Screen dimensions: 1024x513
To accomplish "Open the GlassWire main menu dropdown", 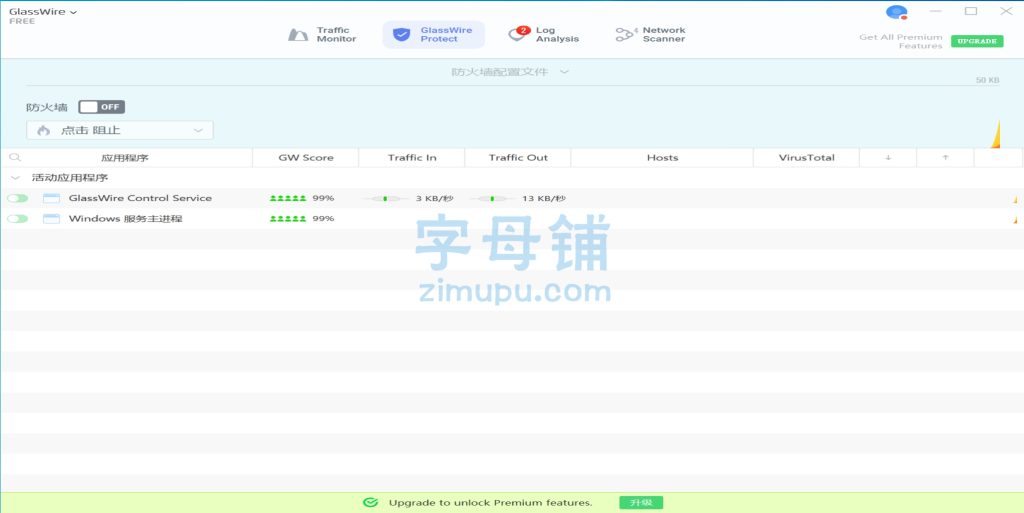I will click(43, 12).
